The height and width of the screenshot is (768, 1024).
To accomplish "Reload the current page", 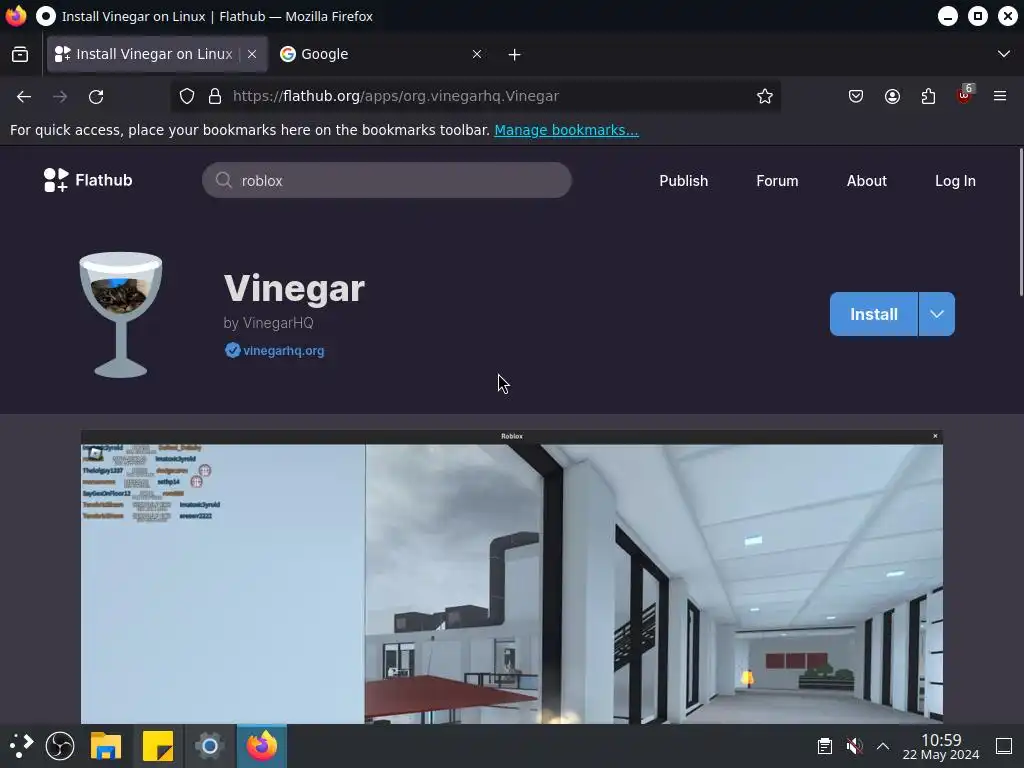I will click(x=96, y=97).
